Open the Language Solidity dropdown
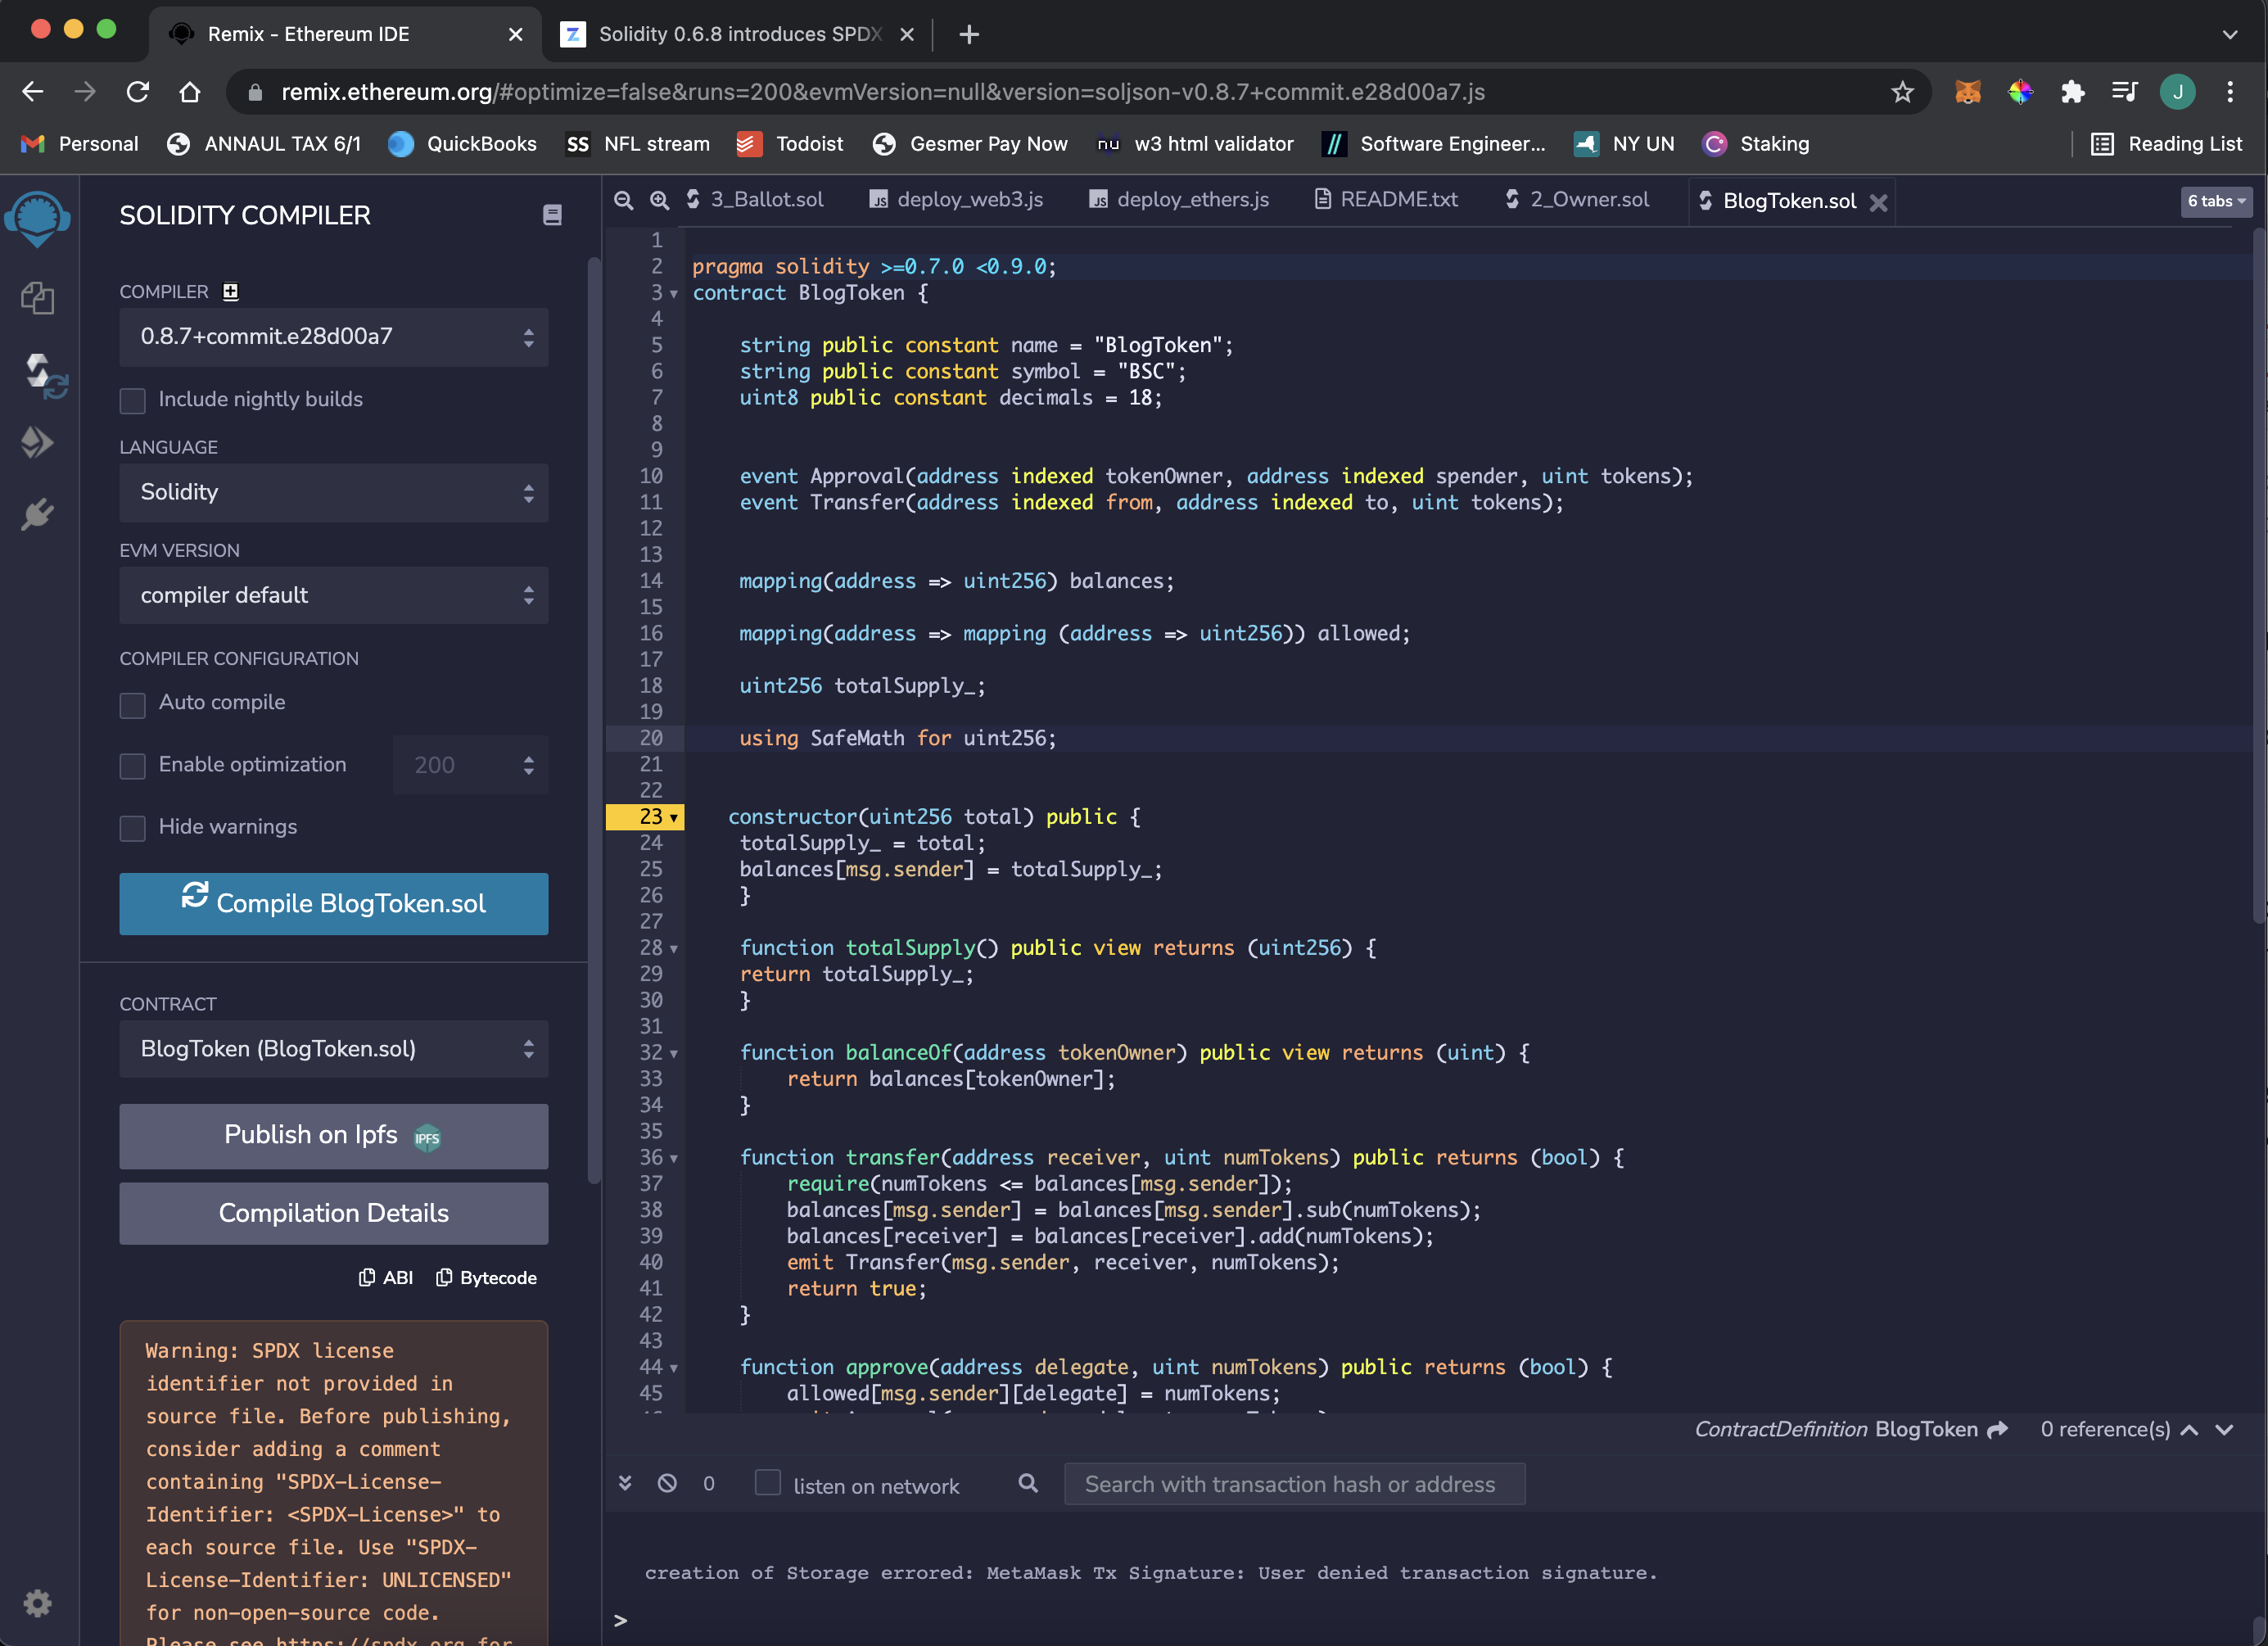The image size is (2268, 1646). click(x=334, y=492)
